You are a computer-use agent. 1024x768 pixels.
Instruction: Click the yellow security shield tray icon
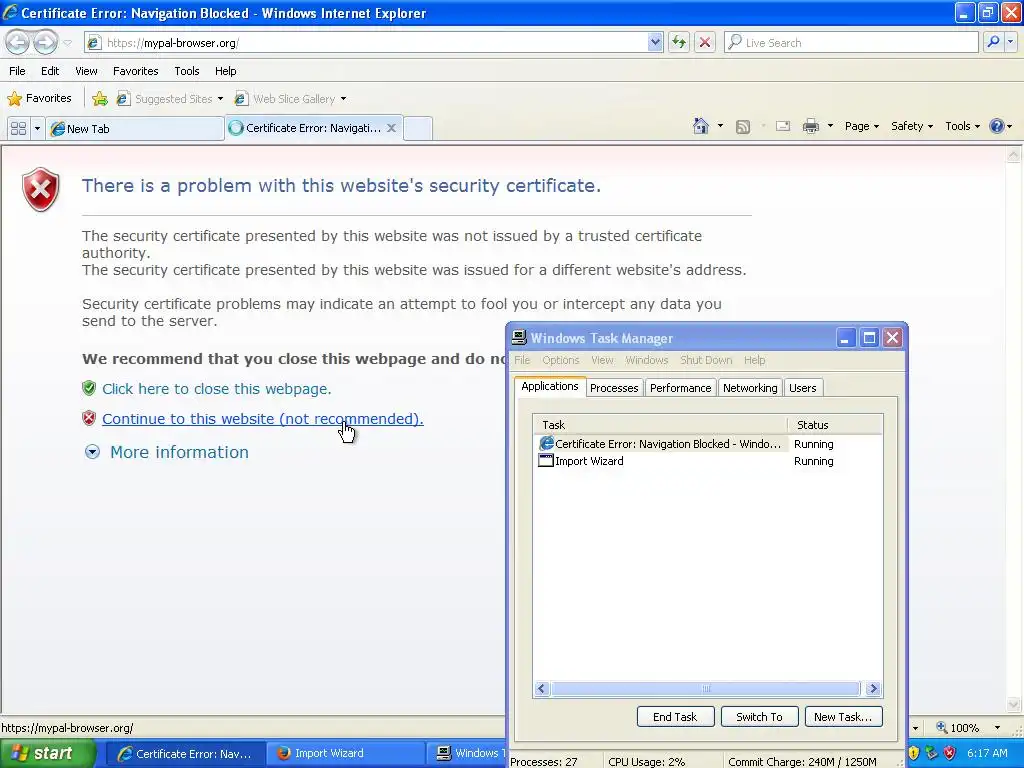pyautogui.click(x=913, y=753)
